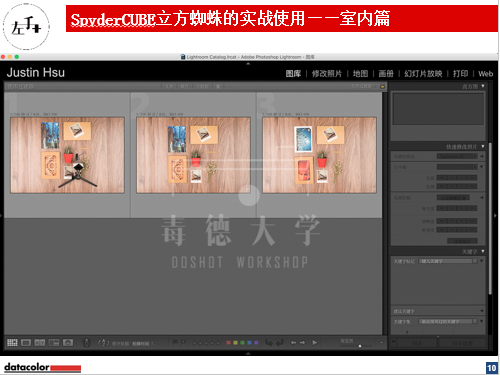Apply green color label
The image size is (500, 375).
point(242,343)
